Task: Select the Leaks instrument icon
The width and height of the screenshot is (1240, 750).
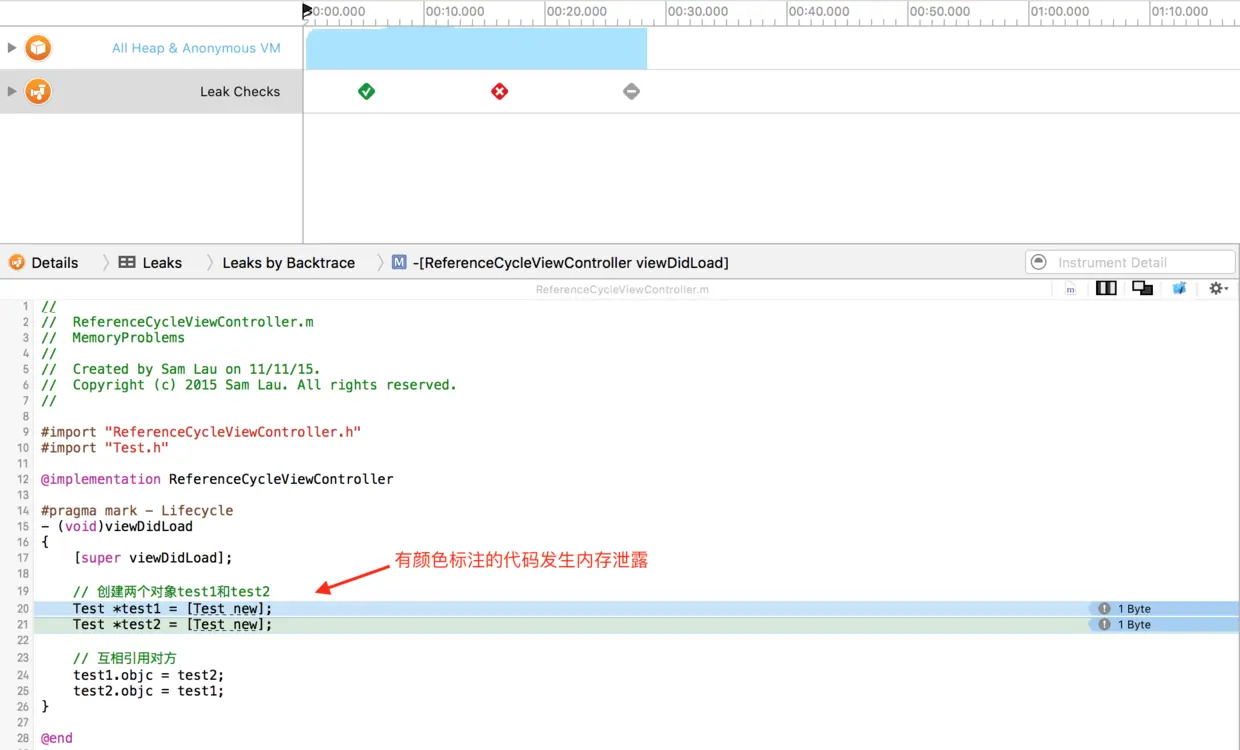Action: pyautogui.click(x=38, y=92)
